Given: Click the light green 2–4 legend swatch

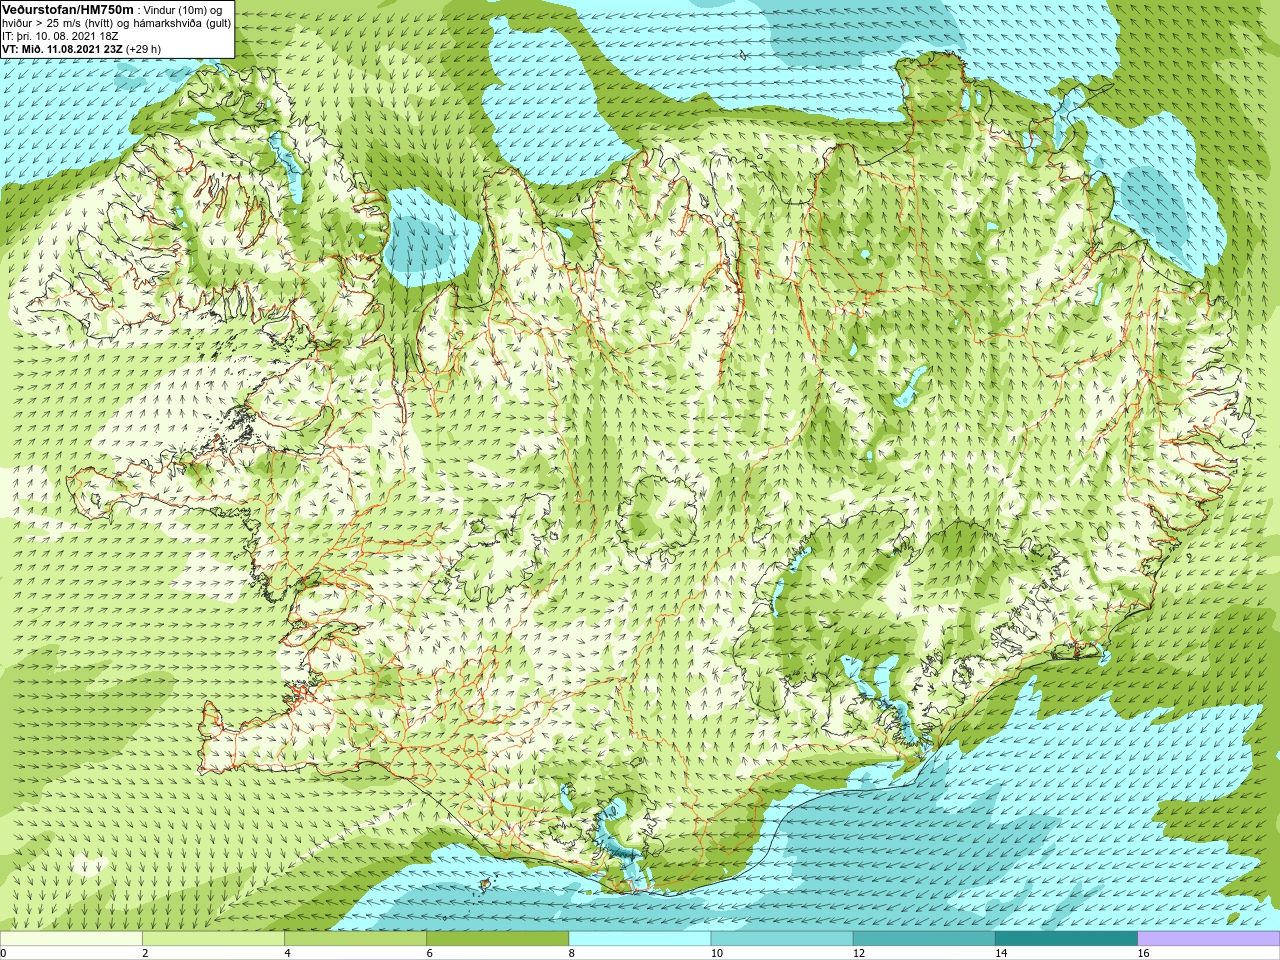Looking at the screenshot, I should click(213, 939).
